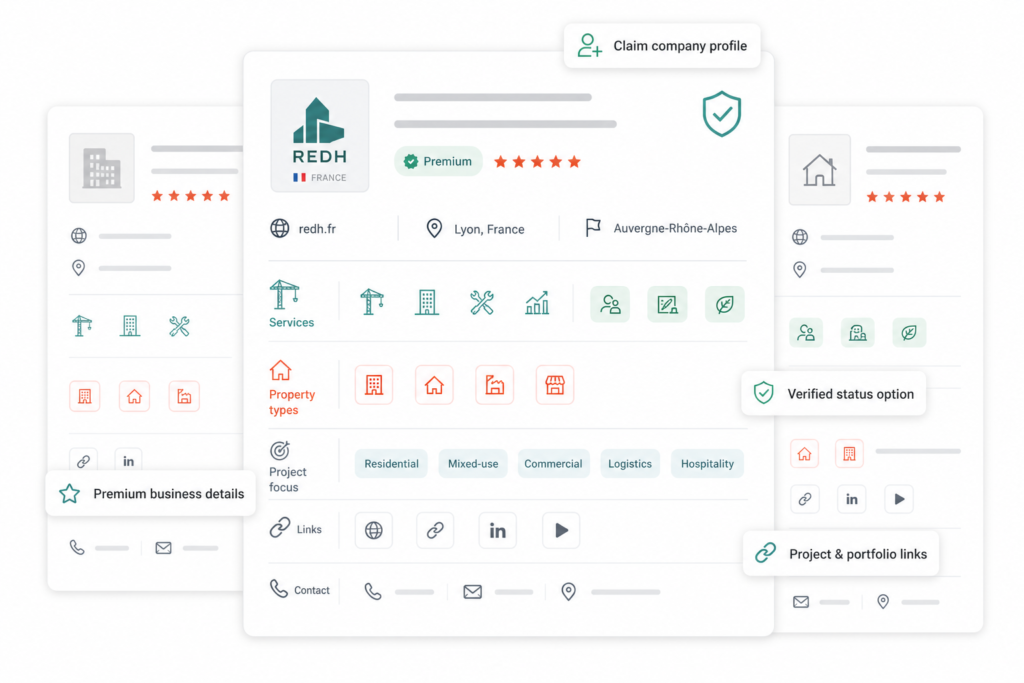
Task: Click the leaf icon on right card
Action: (x=909, y=333)
